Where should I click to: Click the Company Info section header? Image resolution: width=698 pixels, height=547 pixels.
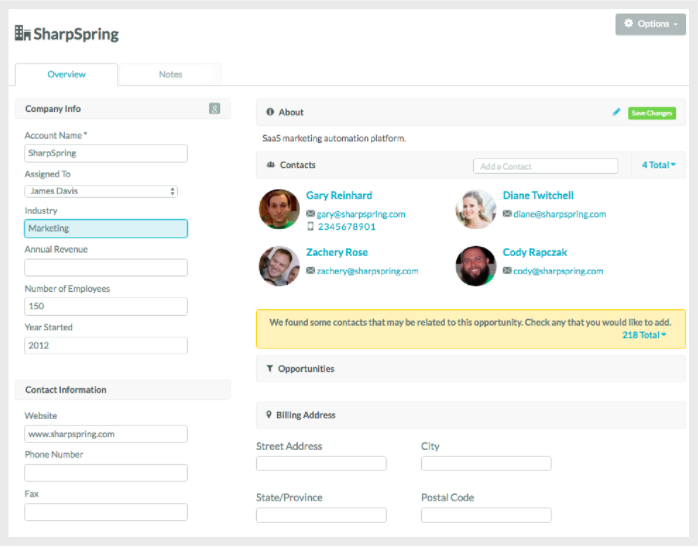coord(123,109)
